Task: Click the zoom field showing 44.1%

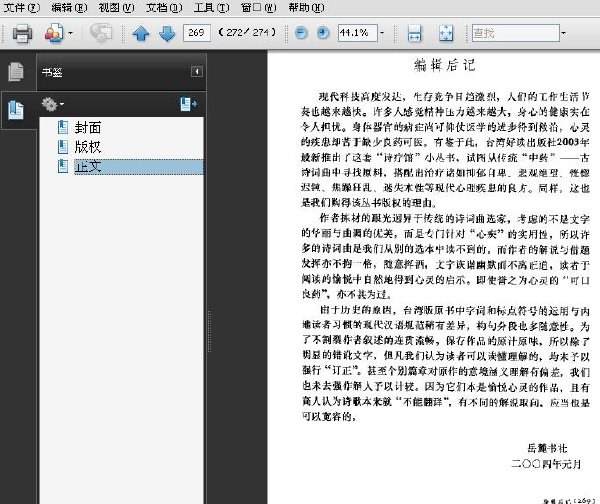Action: click(x=357, y=33)
